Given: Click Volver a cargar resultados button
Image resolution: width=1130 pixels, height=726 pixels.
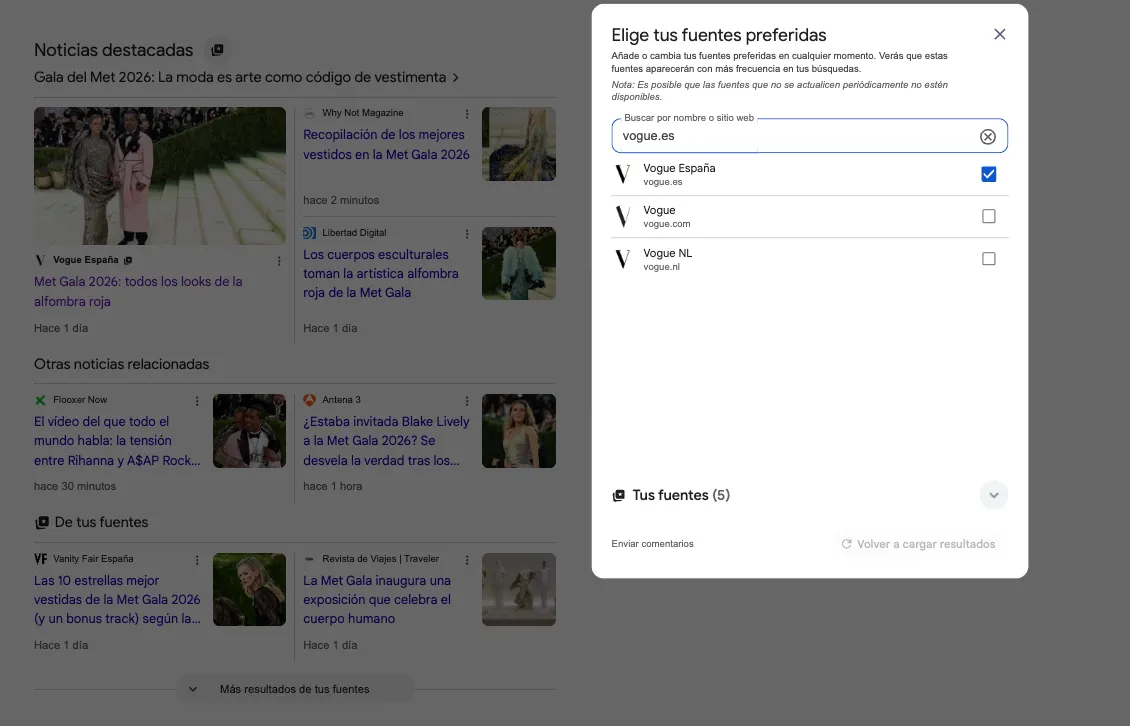Looking at the screenshot, I should click(918, 544).
